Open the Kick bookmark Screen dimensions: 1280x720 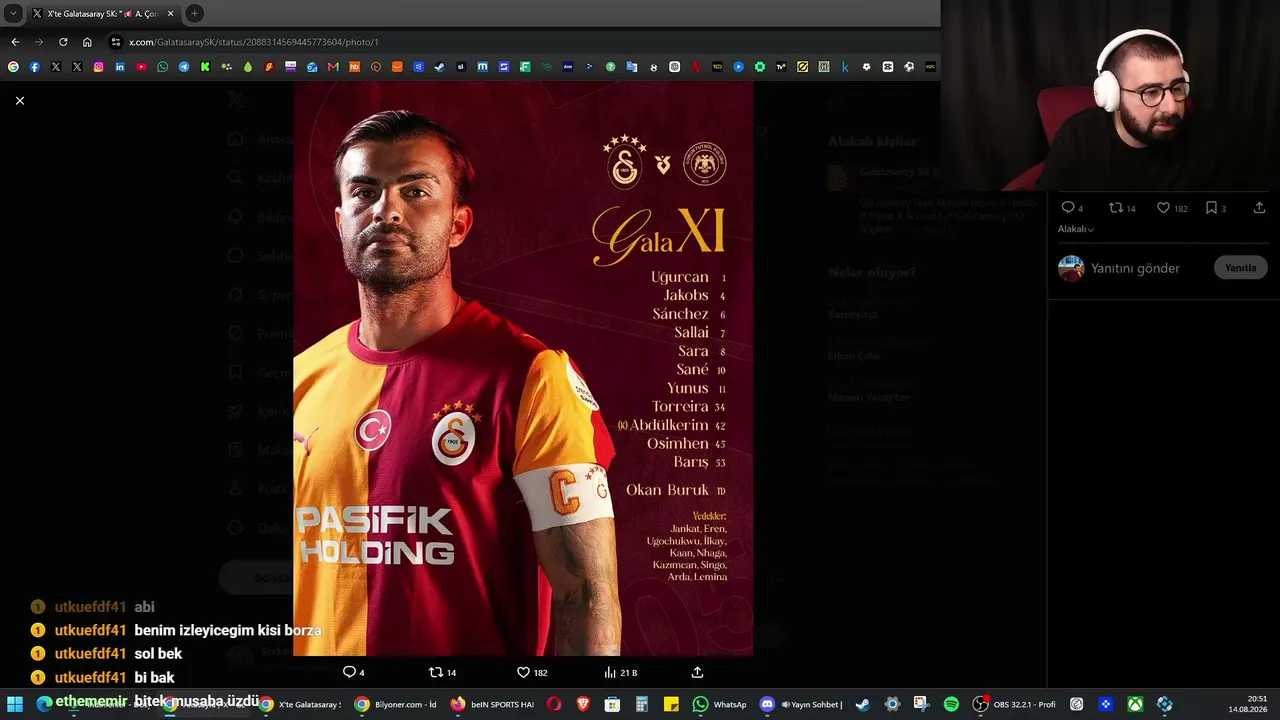(205, 67)
